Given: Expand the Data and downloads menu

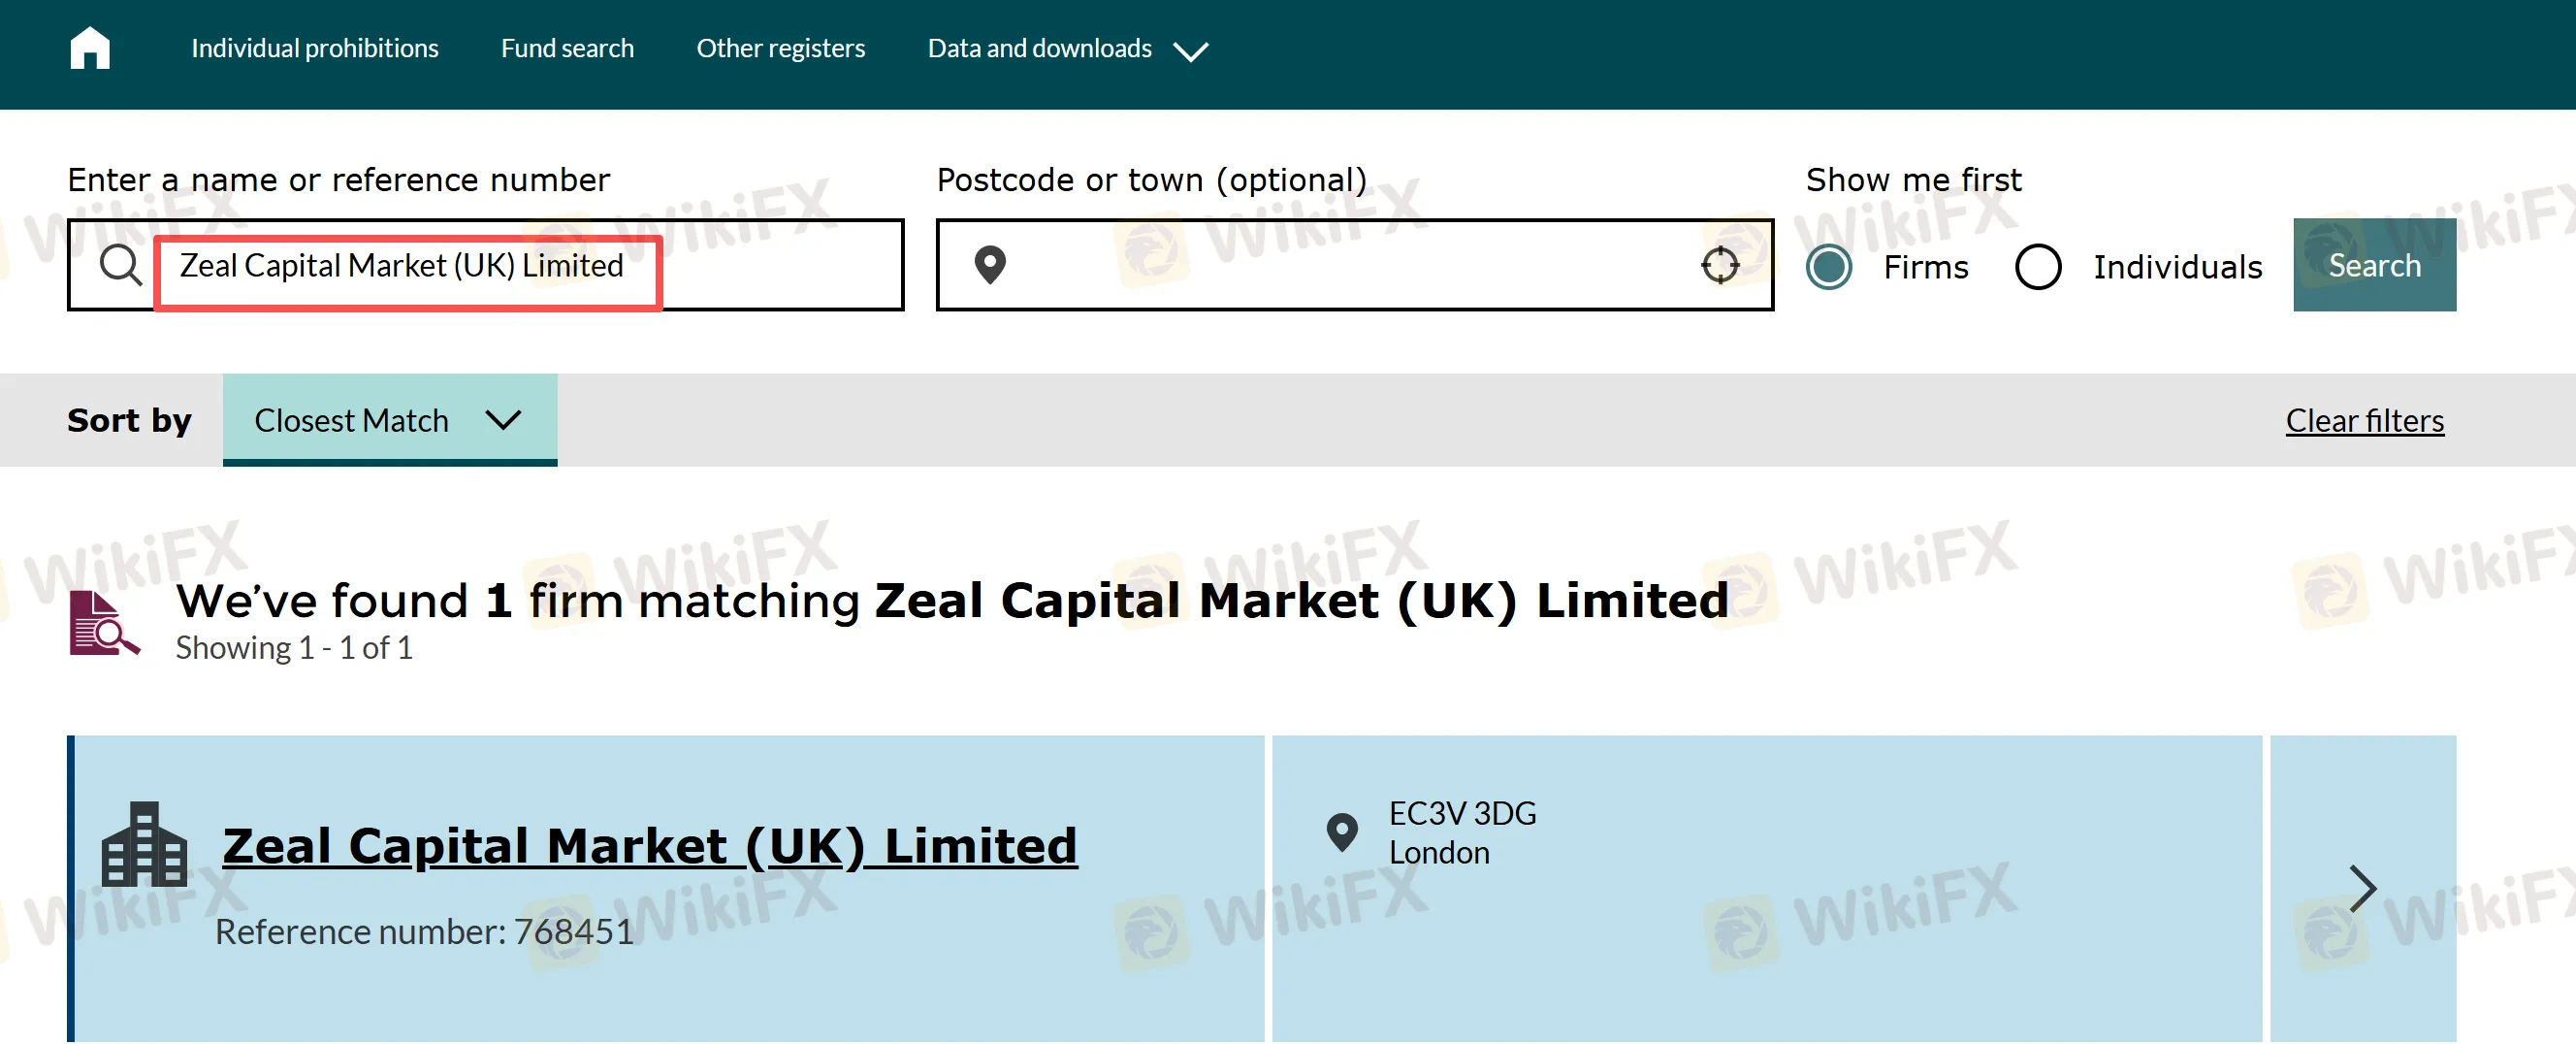Looking at the screenshot, I should tap(1067, 49).
